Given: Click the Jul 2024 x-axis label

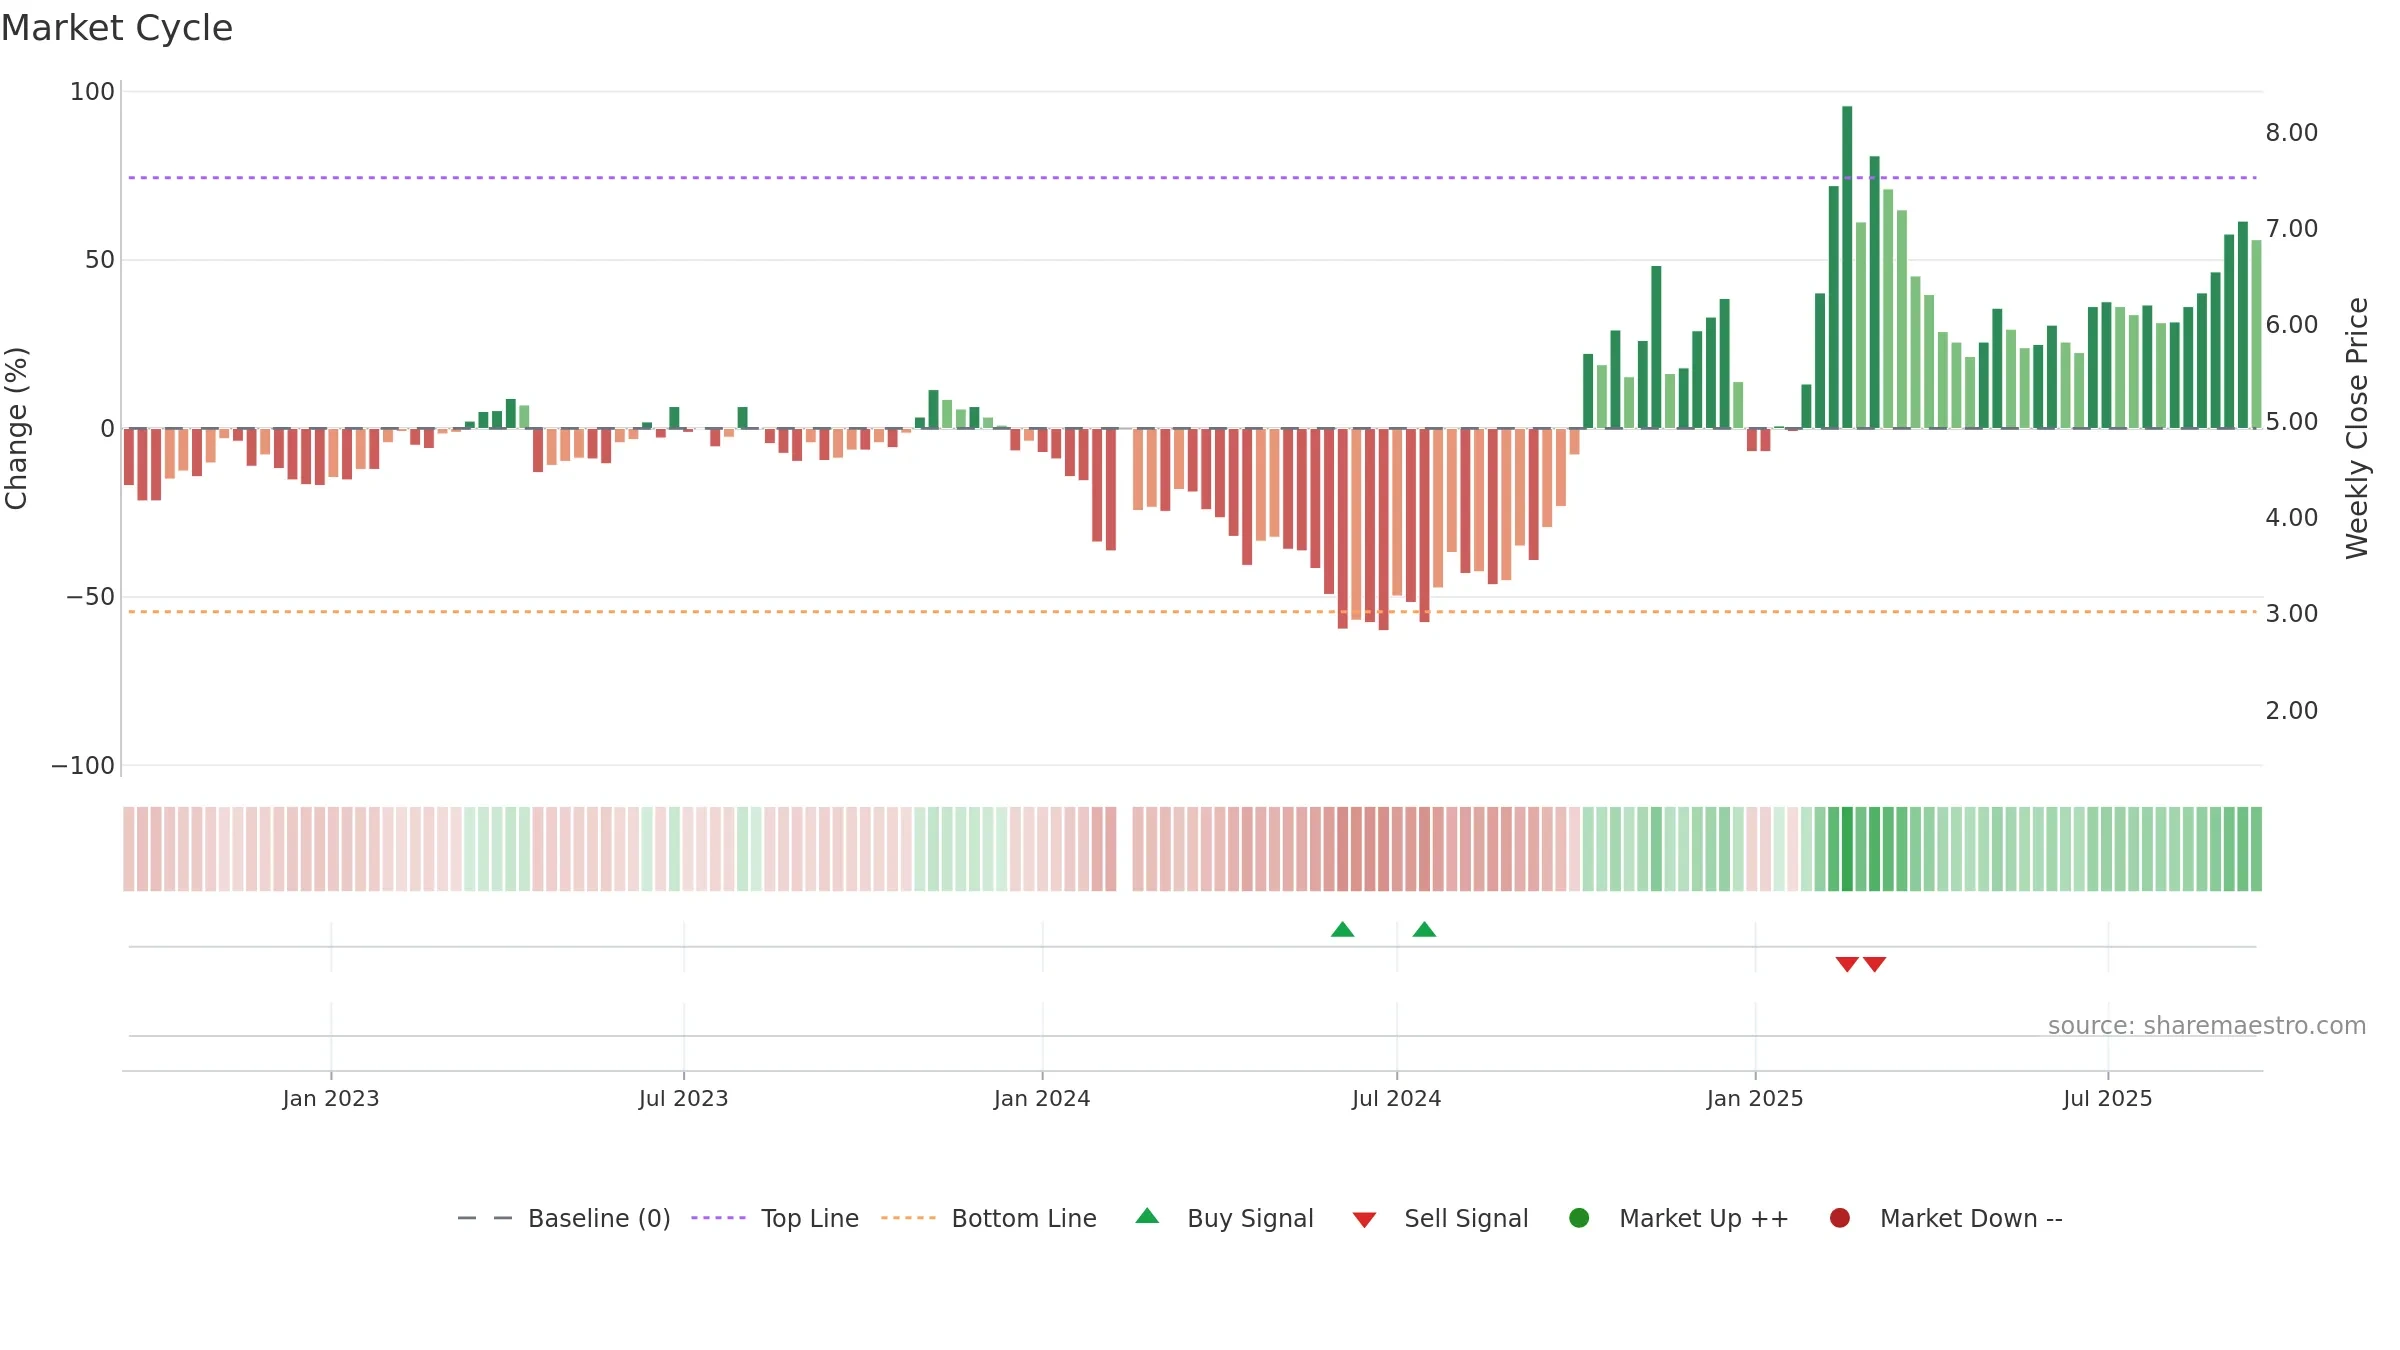Looking at the screenshot, I should click(1397, 1098).
